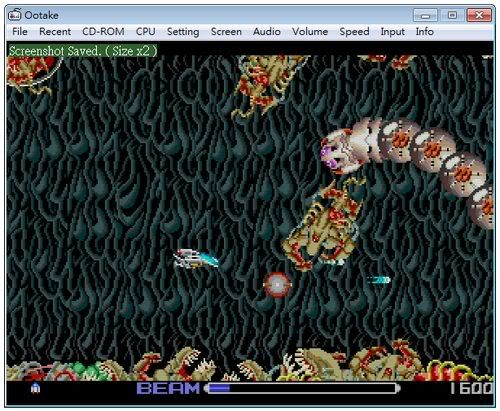500x411 pixels.
Task: Click the BEAM charge meter bar
Action: (302, 388)
